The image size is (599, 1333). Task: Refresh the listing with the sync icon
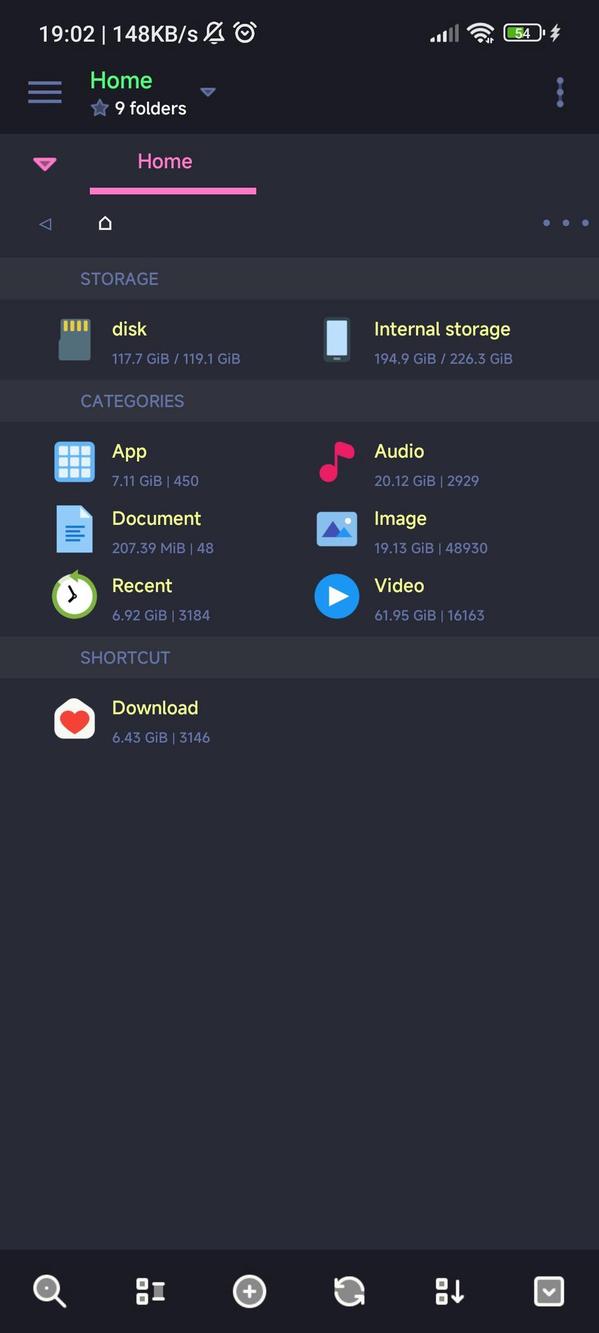(349, 1291)
